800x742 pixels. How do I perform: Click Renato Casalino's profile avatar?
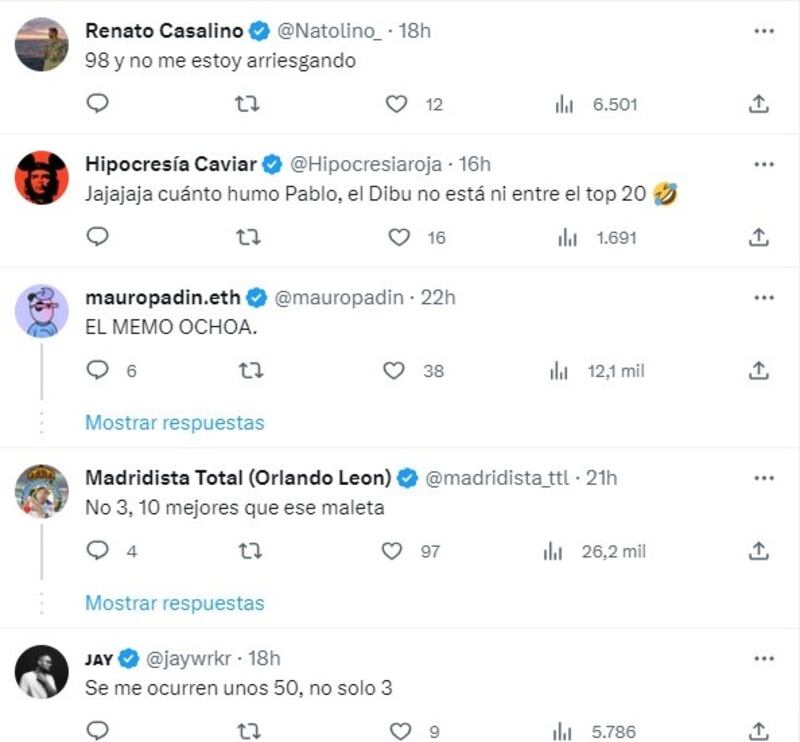(x=42, y=44)
